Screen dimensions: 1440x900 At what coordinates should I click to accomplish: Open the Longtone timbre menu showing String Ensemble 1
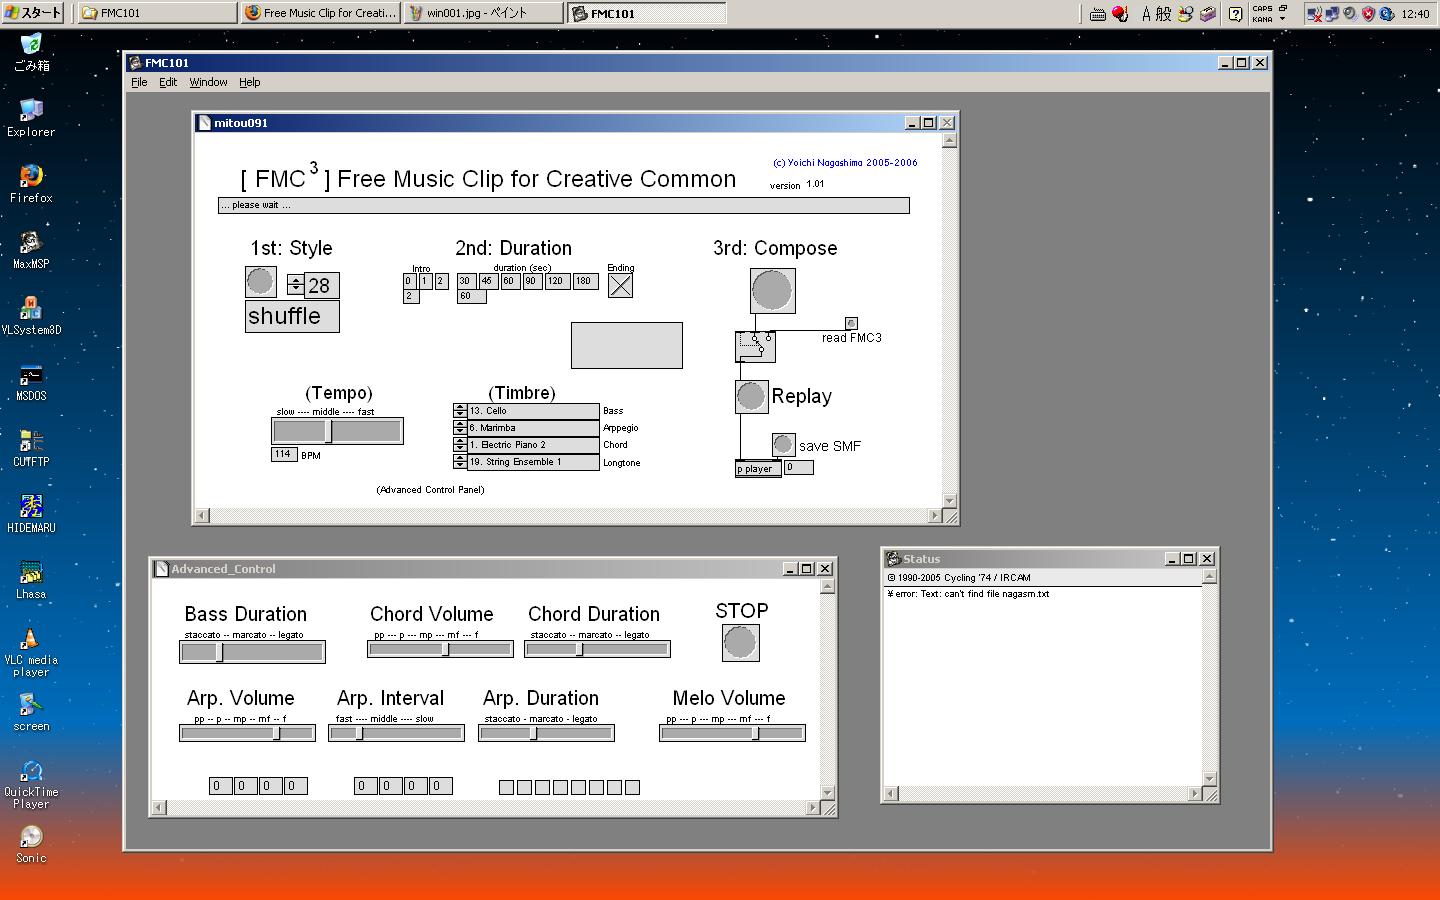click(x=526, y=462)
